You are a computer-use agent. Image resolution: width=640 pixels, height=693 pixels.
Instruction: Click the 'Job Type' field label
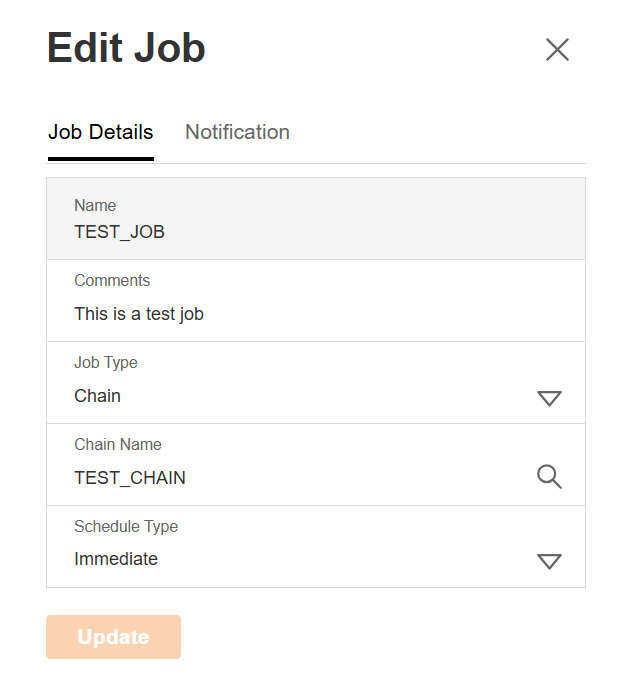click(x=106, y=363)
